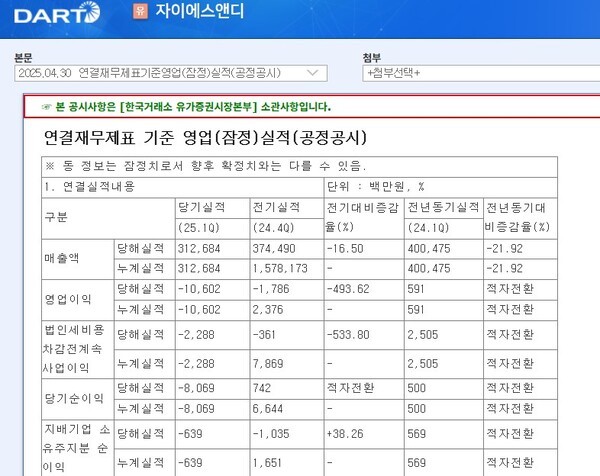Click the -16.50 change rate cell
This screenshot has height=476, width=600.
[x=364, y=249]
